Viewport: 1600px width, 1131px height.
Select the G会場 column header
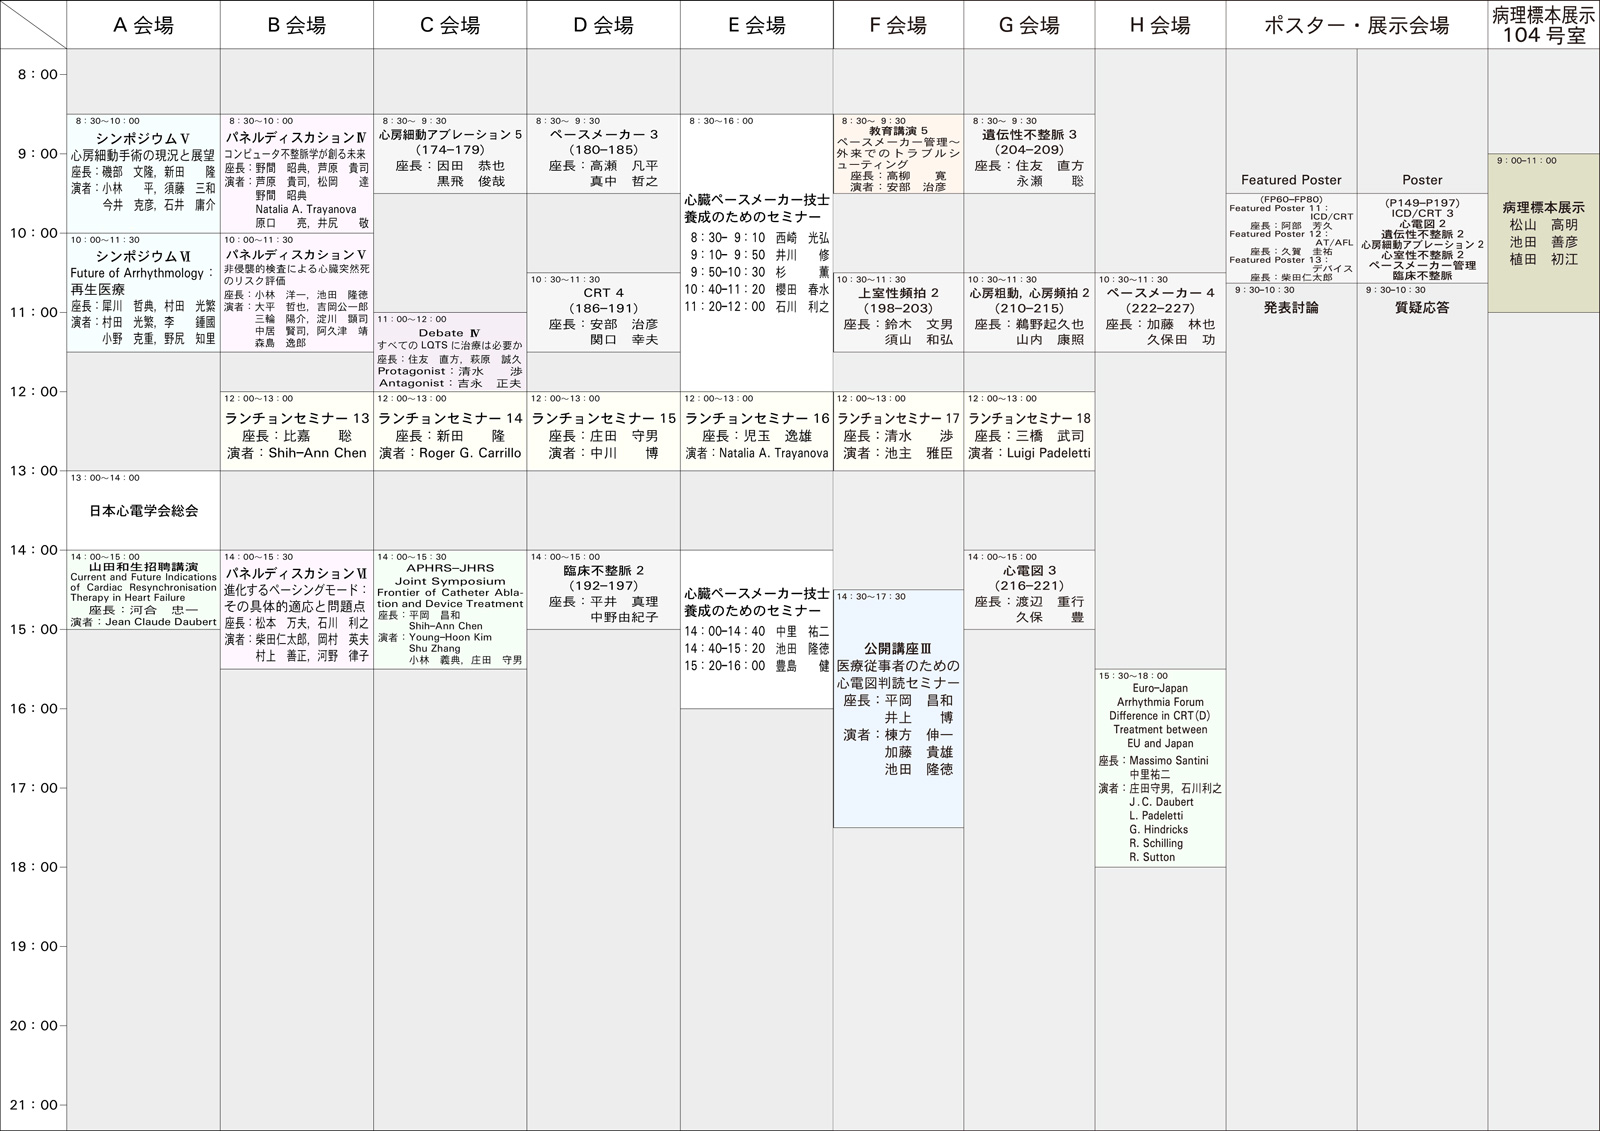click(1029, 25)
